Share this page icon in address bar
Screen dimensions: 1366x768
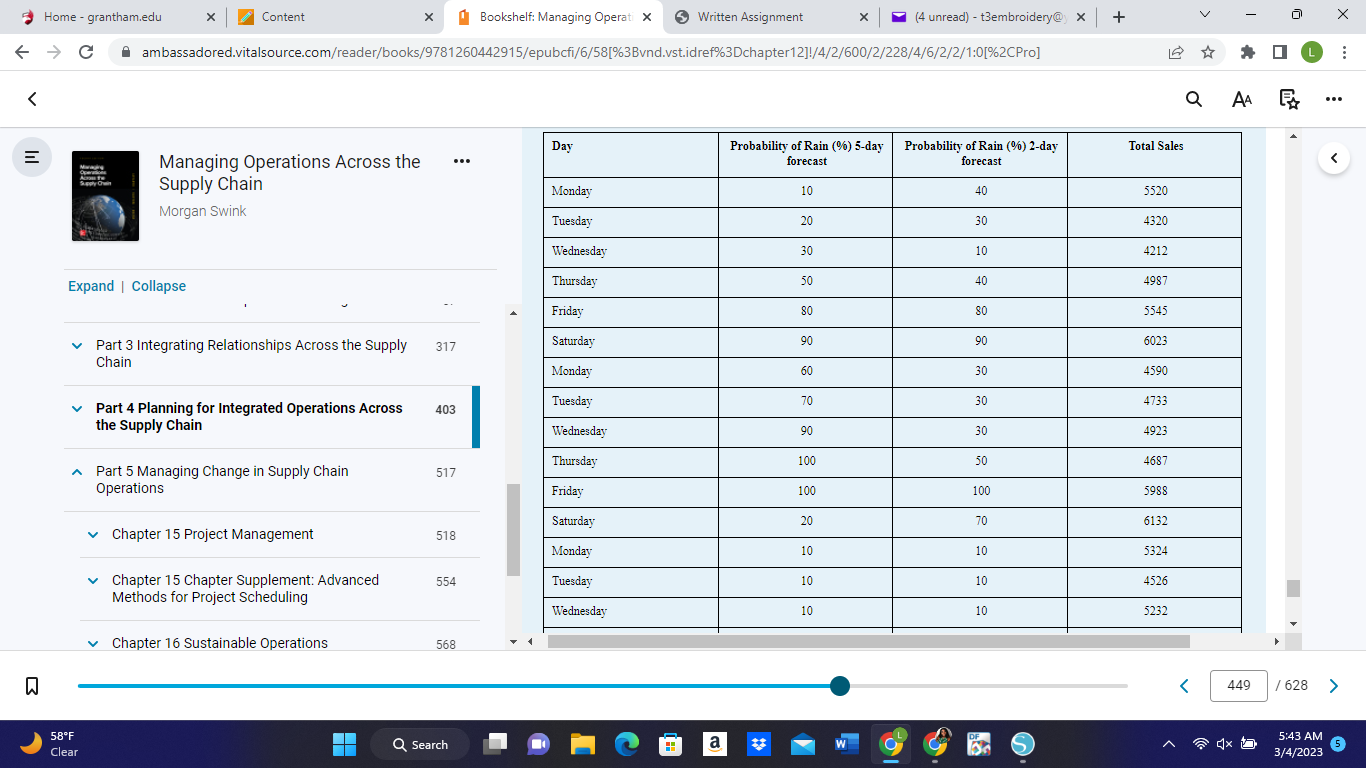coord(1177,52)
